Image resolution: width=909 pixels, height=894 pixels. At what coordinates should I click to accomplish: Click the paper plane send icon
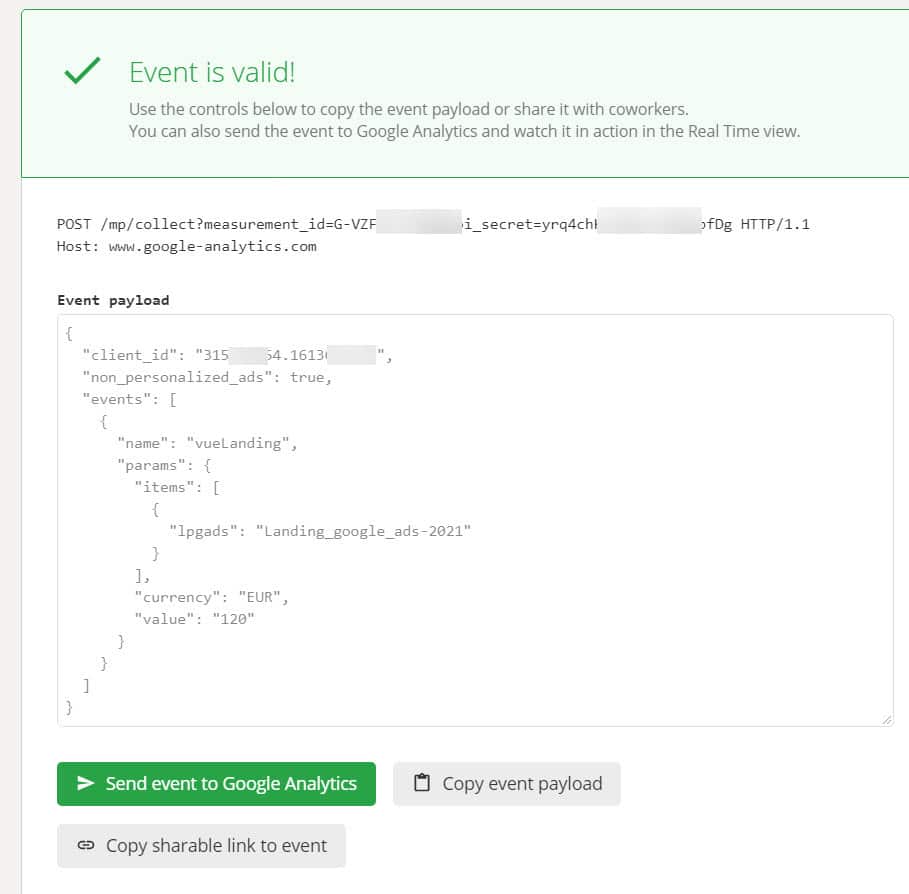click(86, 783)
